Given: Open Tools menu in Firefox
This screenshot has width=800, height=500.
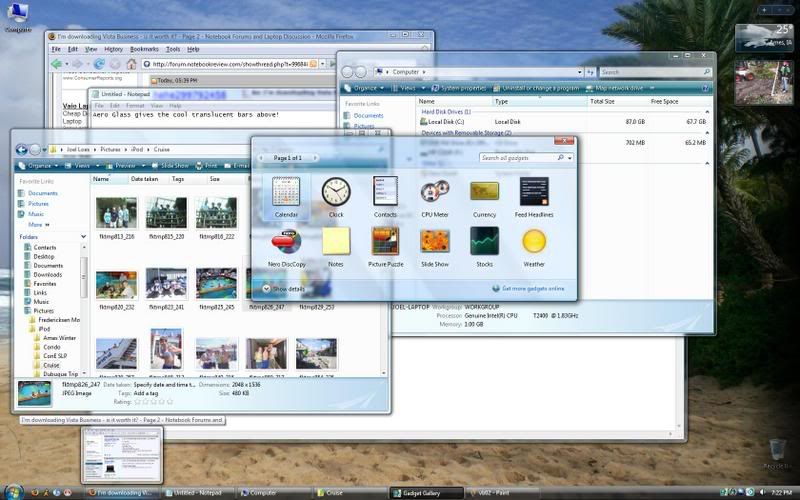Looking at the screenshot, I should coord(173,49).
